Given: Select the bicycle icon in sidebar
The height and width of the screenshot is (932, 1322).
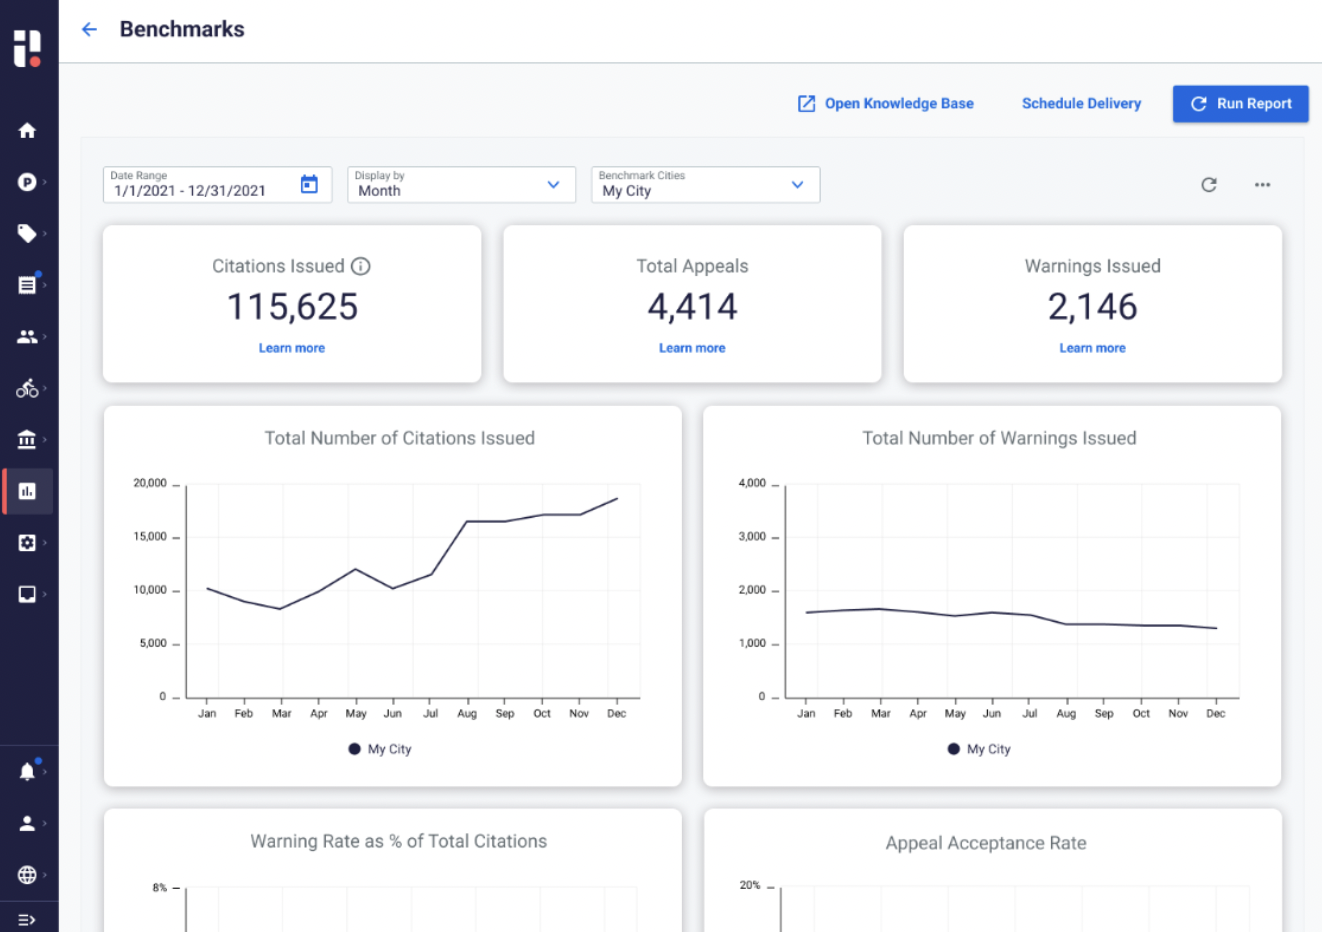Looking at the screenshot, I should click(x=27, y=388).
